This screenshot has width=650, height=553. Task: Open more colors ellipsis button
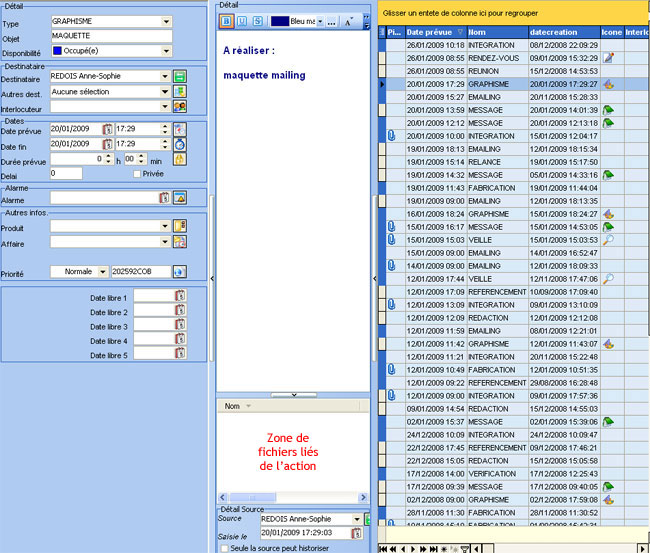[331, 22]
